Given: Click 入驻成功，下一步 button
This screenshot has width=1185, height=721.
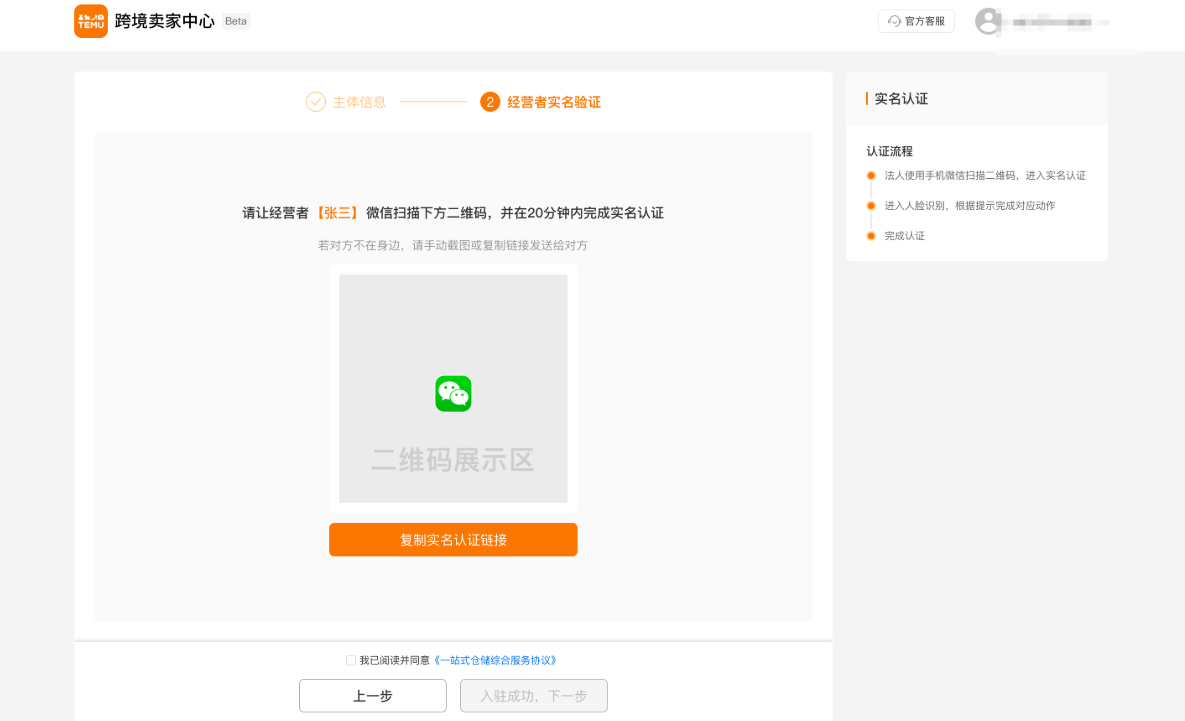Looking at the screenshot, I should [534, 696].
